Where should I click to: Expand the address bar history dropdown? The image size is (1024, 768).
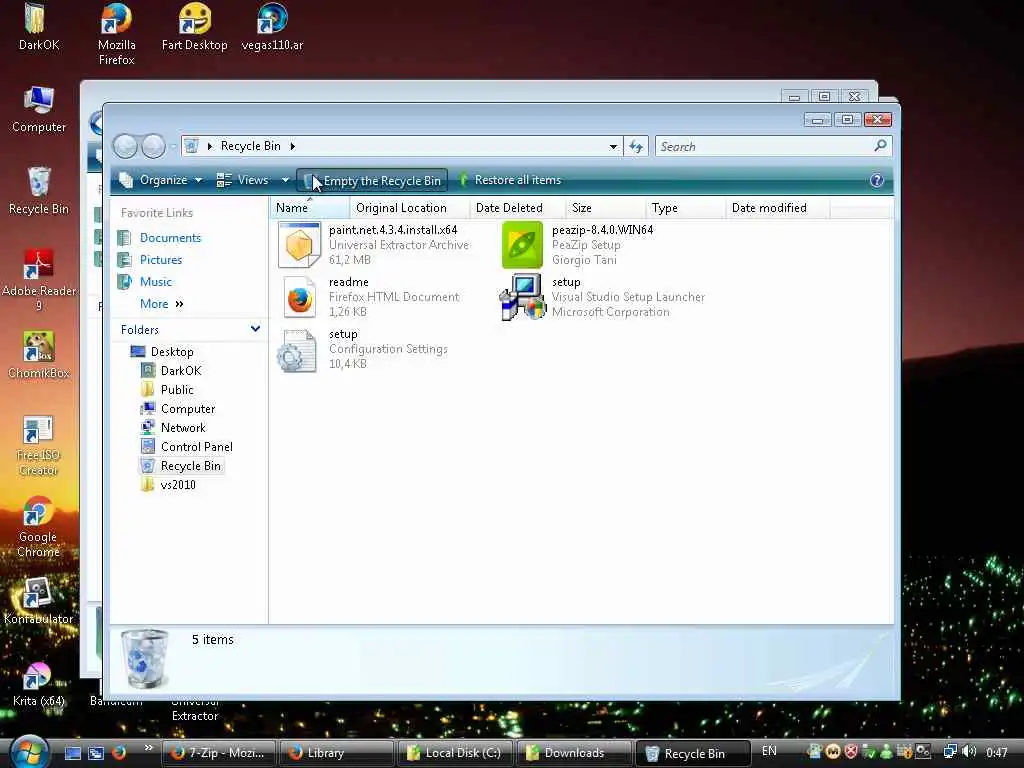613,146
